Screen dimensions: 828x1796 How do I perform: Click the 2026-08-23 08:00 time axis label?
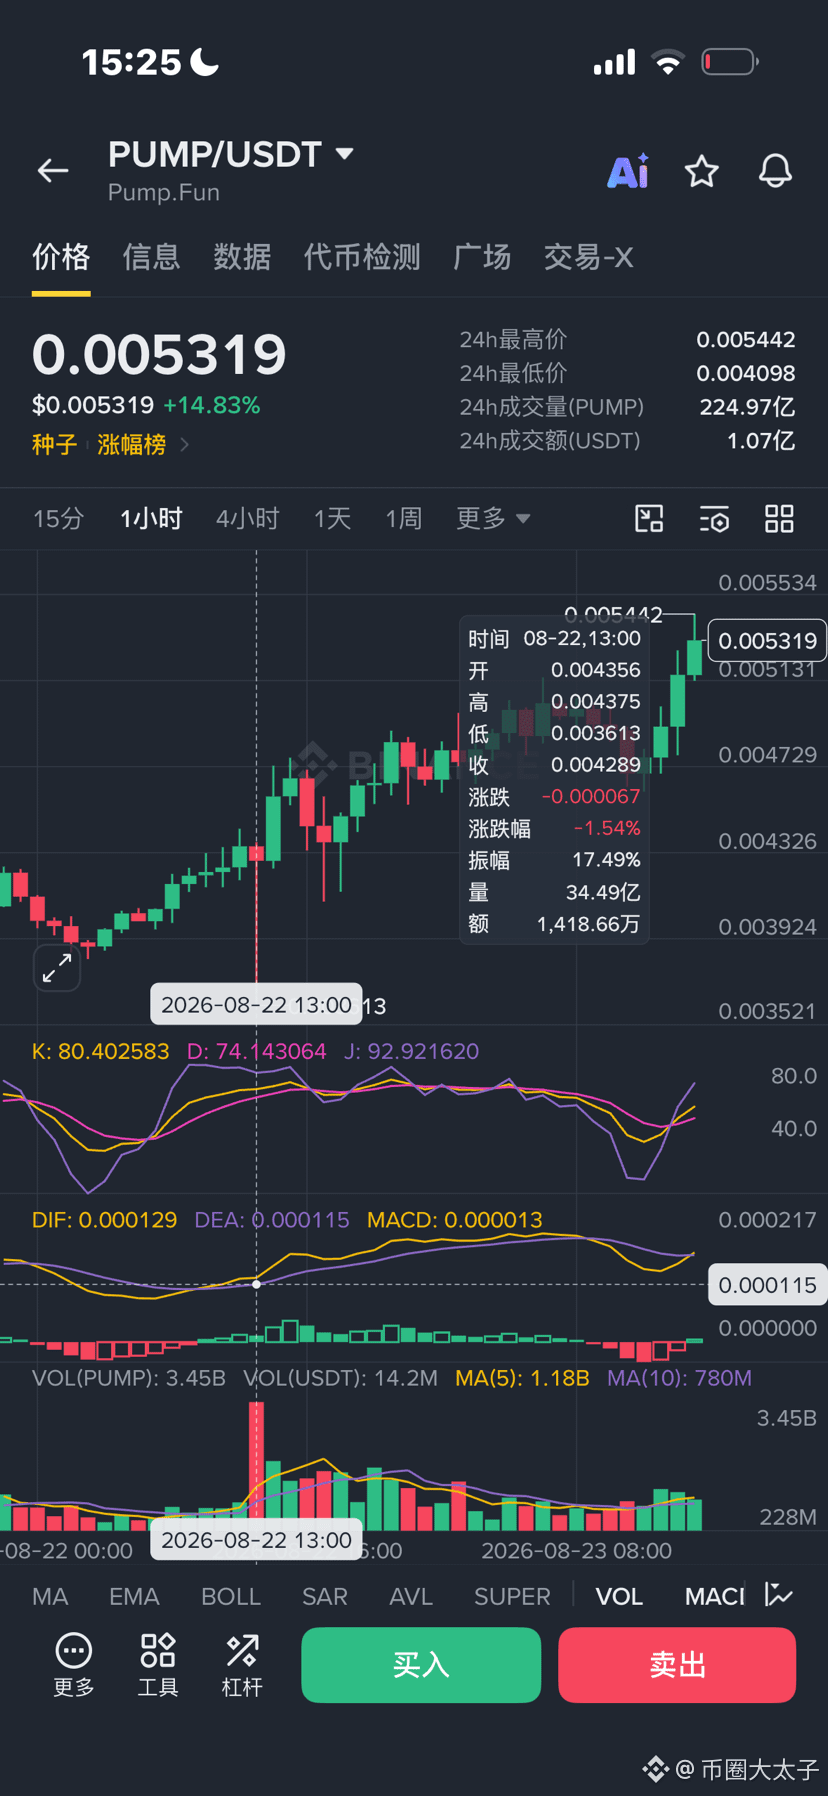[577, 1550]
